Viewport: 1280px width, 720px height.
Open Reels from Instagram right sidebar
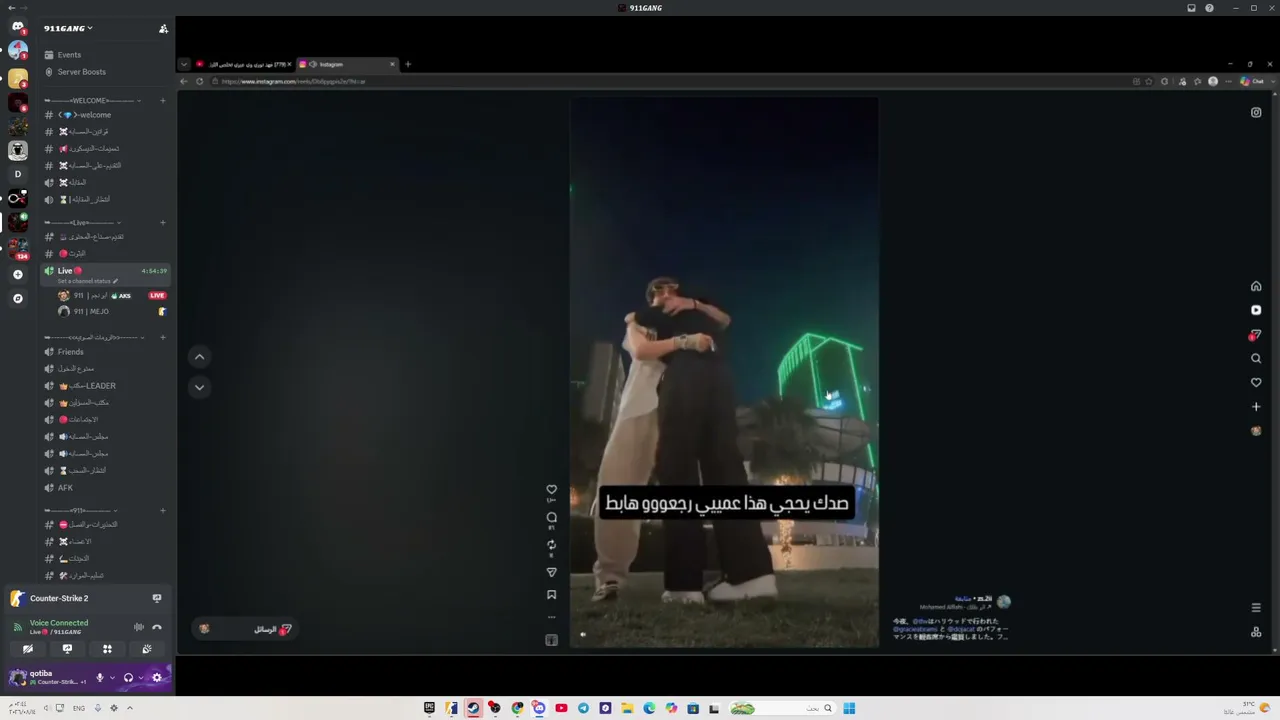pos(1256,310)
